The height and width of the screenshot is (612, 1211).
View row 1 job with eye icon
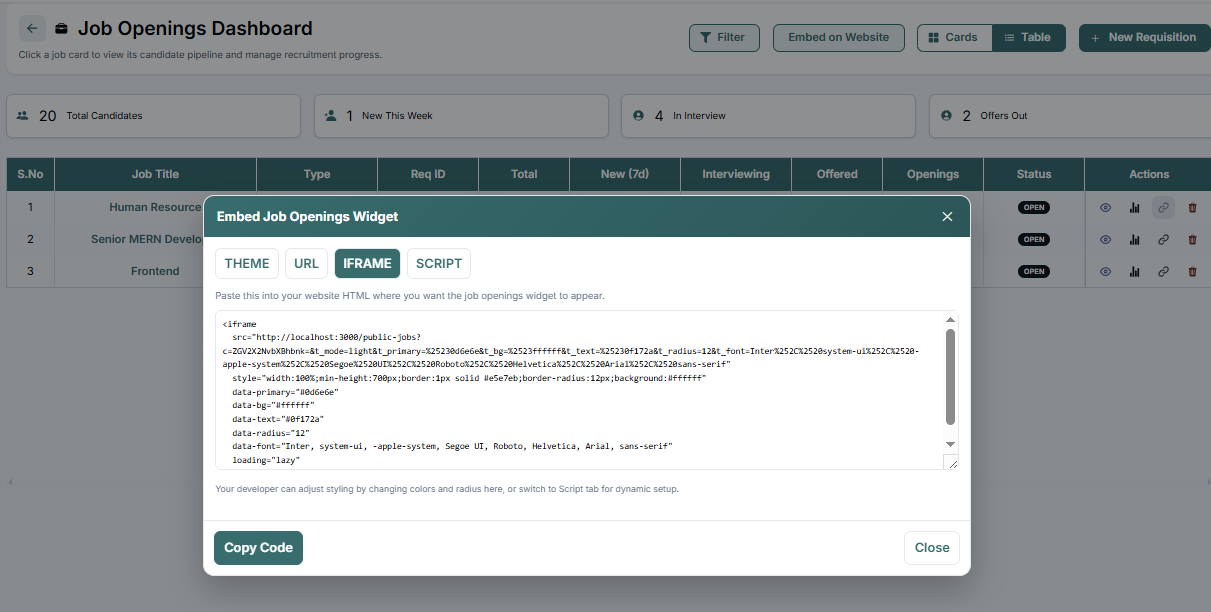(1106, 208)
